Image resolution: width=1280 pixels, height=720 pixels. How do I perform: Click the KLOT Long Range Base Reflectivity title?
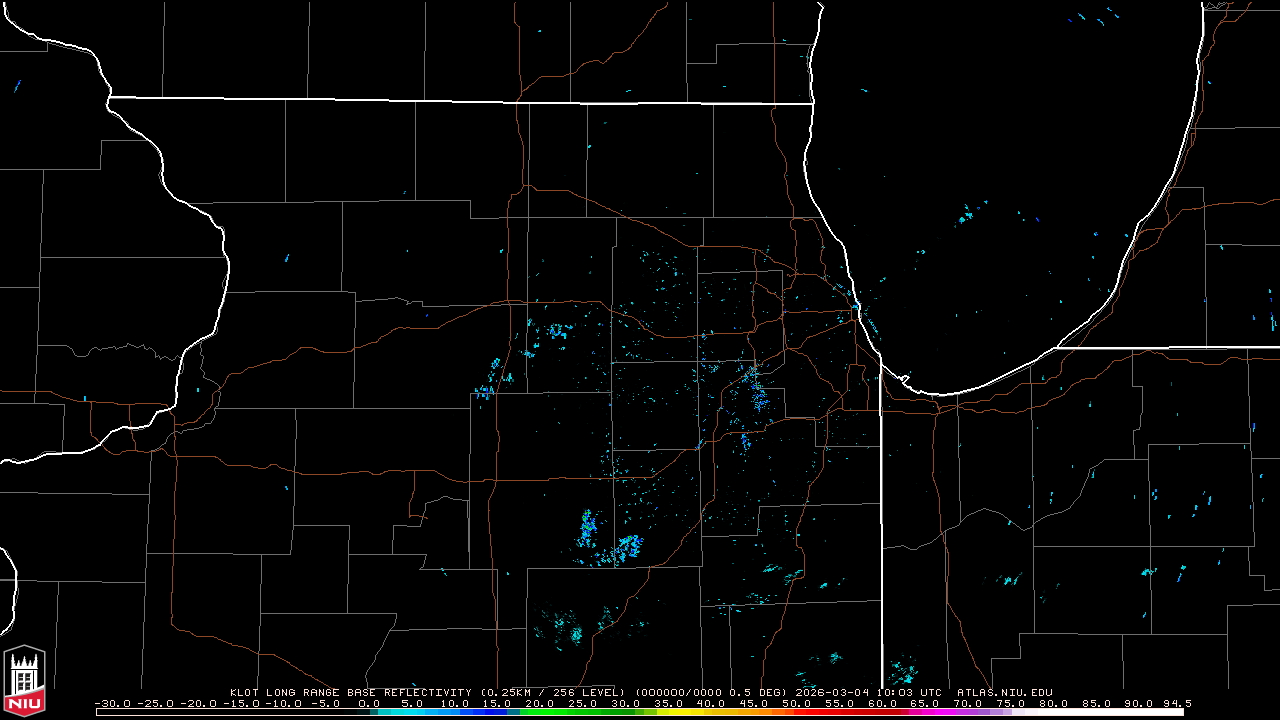(350, 692)
